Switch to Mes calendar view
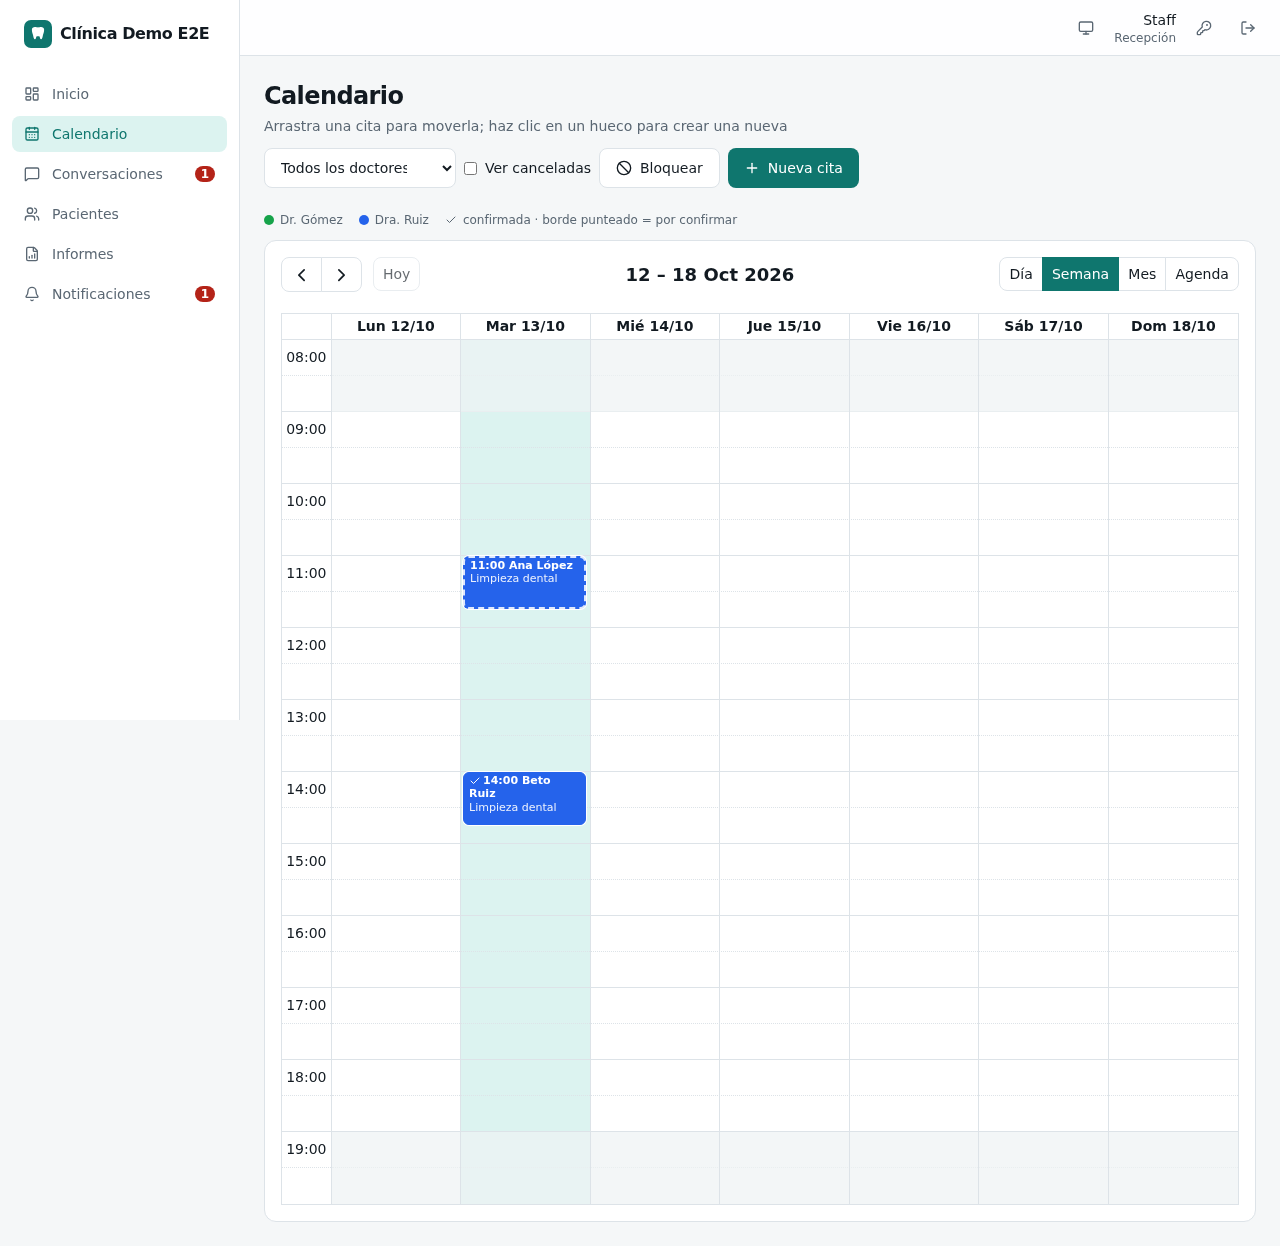1280x1246 pixels. (1142, 274)
